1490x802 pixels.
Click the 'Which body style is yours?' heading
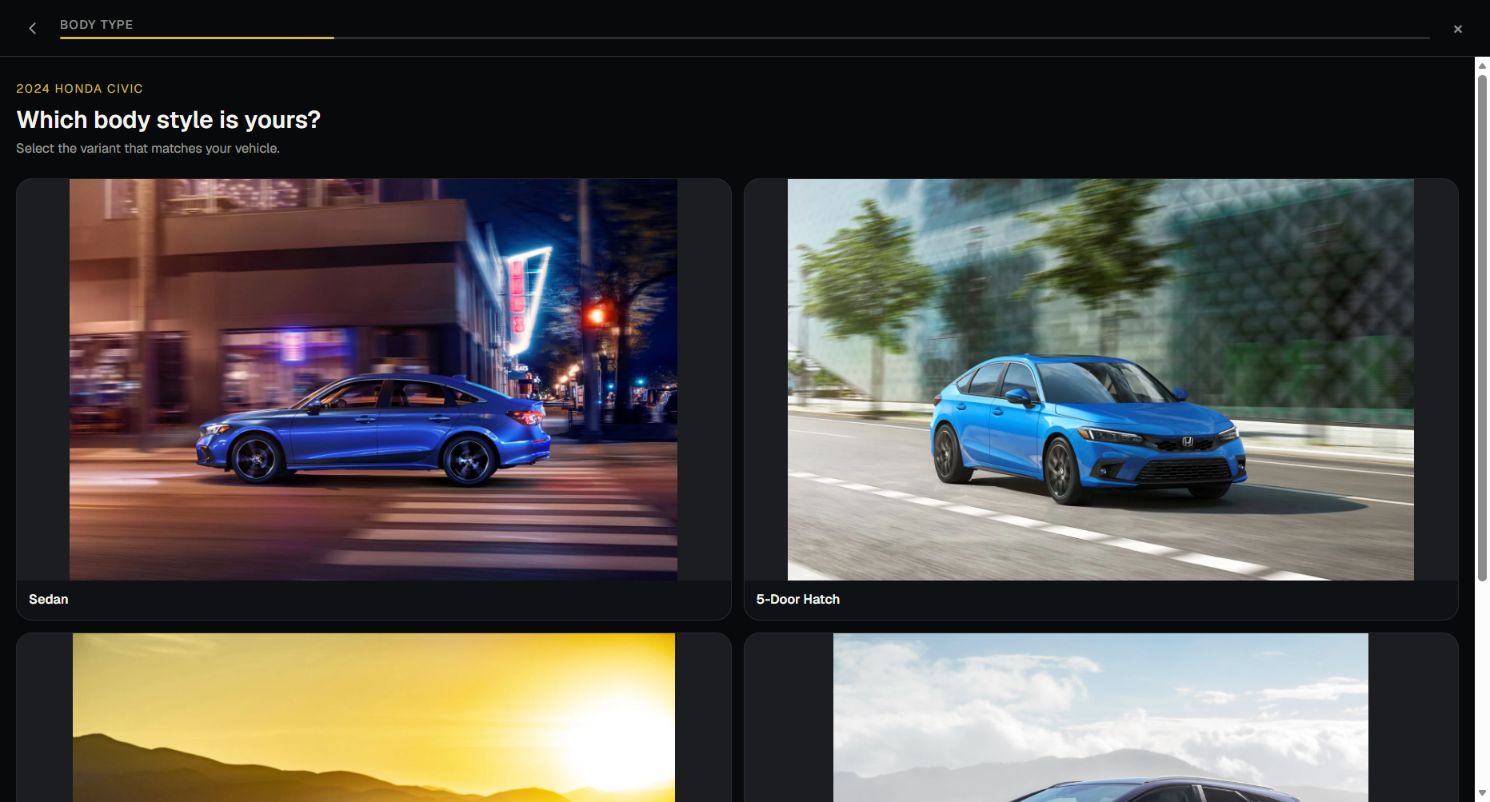[x=168, y=120]
